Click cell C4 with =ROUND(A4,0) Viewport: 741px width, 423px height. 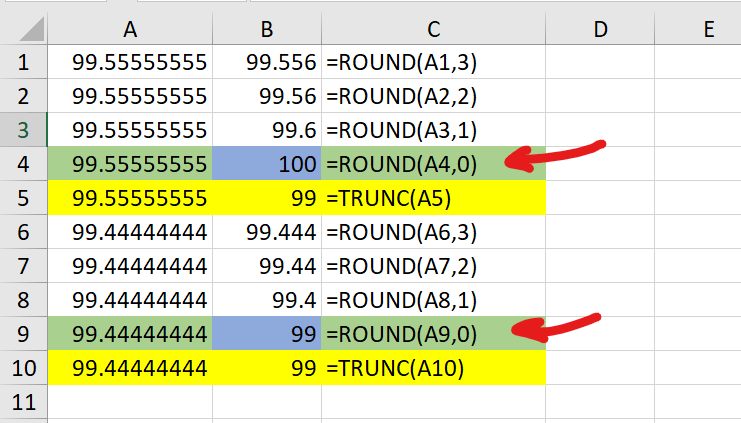click(x=433, y=164)
